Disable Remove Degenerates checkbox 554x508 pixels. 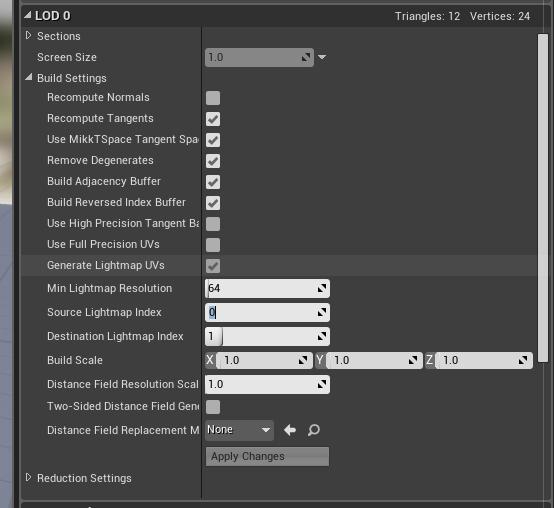click(213, 161)
